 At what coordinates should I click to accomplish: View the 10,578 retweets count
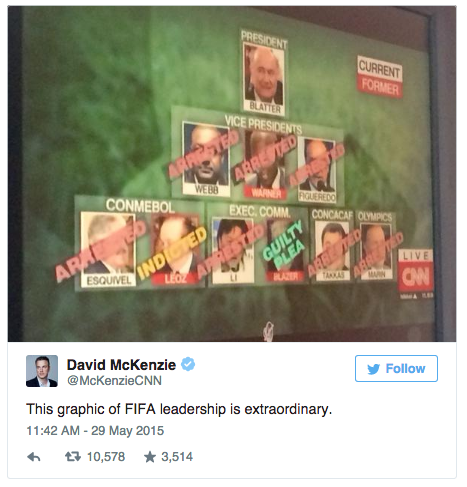[x=106, y=457]
